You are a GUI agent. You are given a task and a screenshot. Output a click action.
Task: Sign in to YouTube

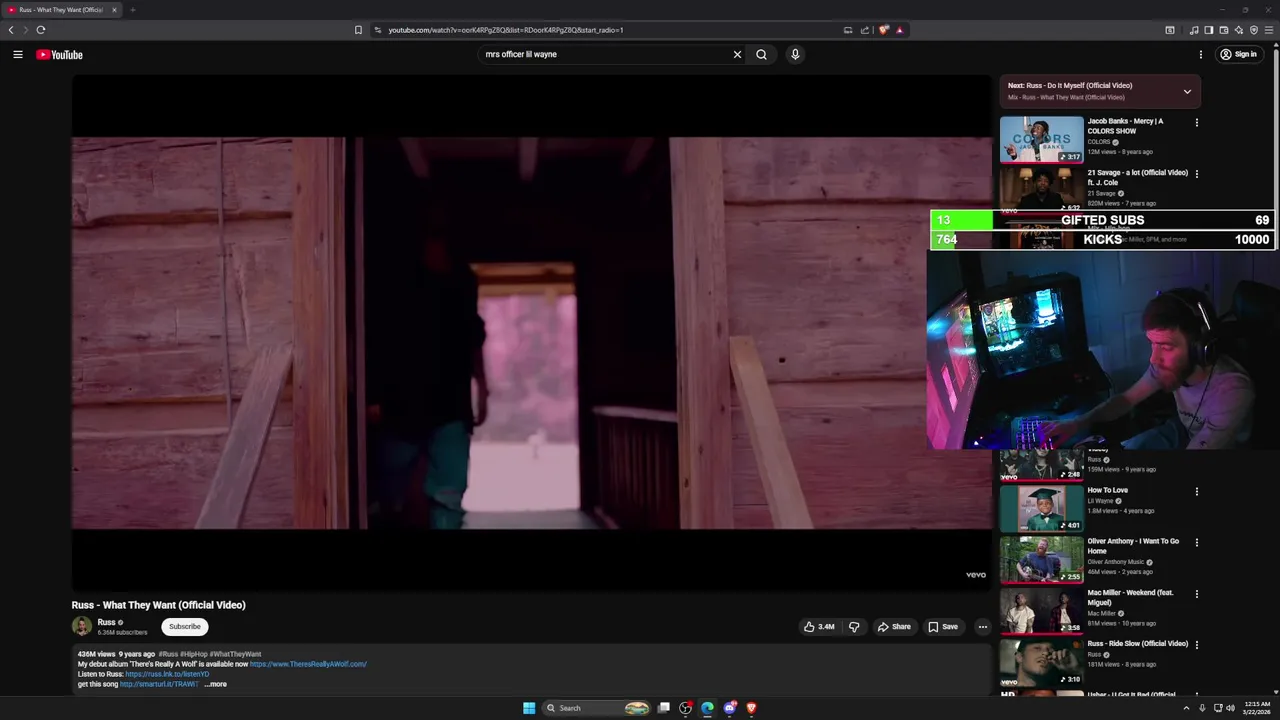pyautogui.click(x=1238, y=55)
